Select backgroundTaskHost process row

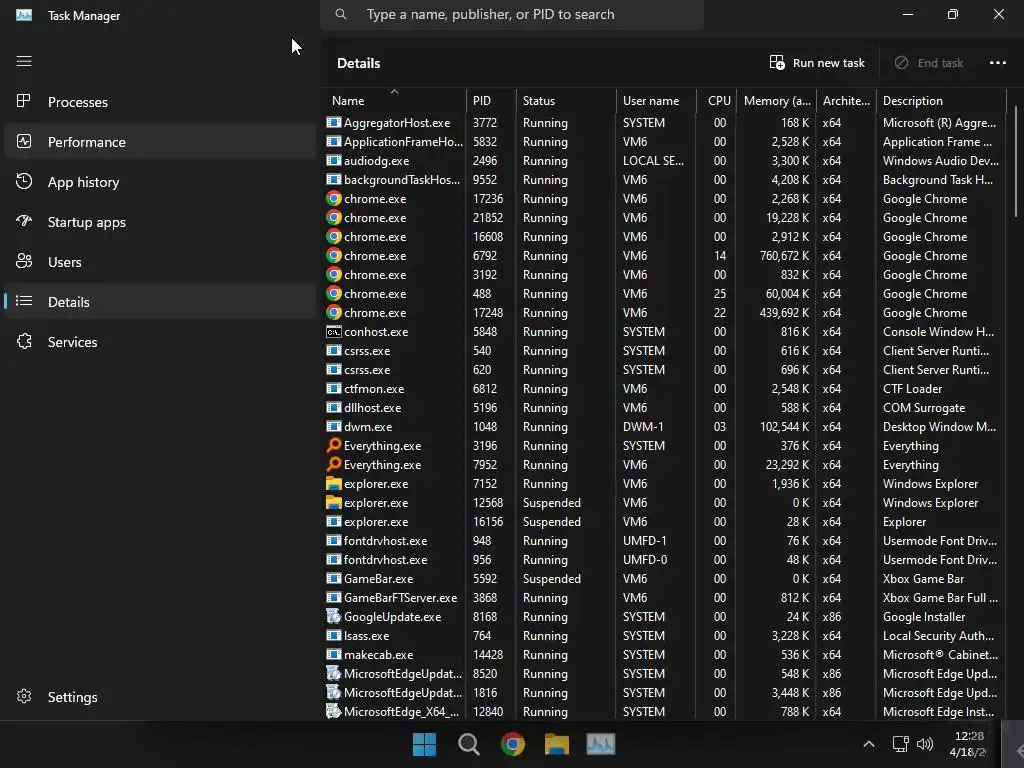[x=665, y=180]
